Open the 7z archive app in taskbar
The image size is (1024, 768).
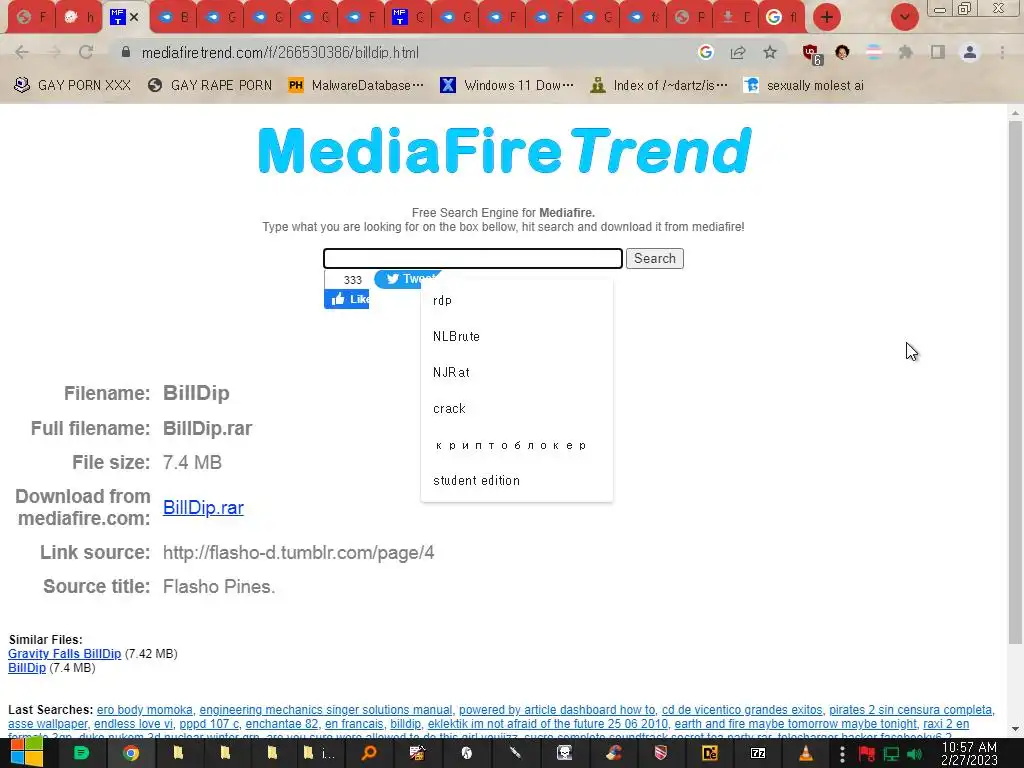pyautogui.click(x=758, y=754)
